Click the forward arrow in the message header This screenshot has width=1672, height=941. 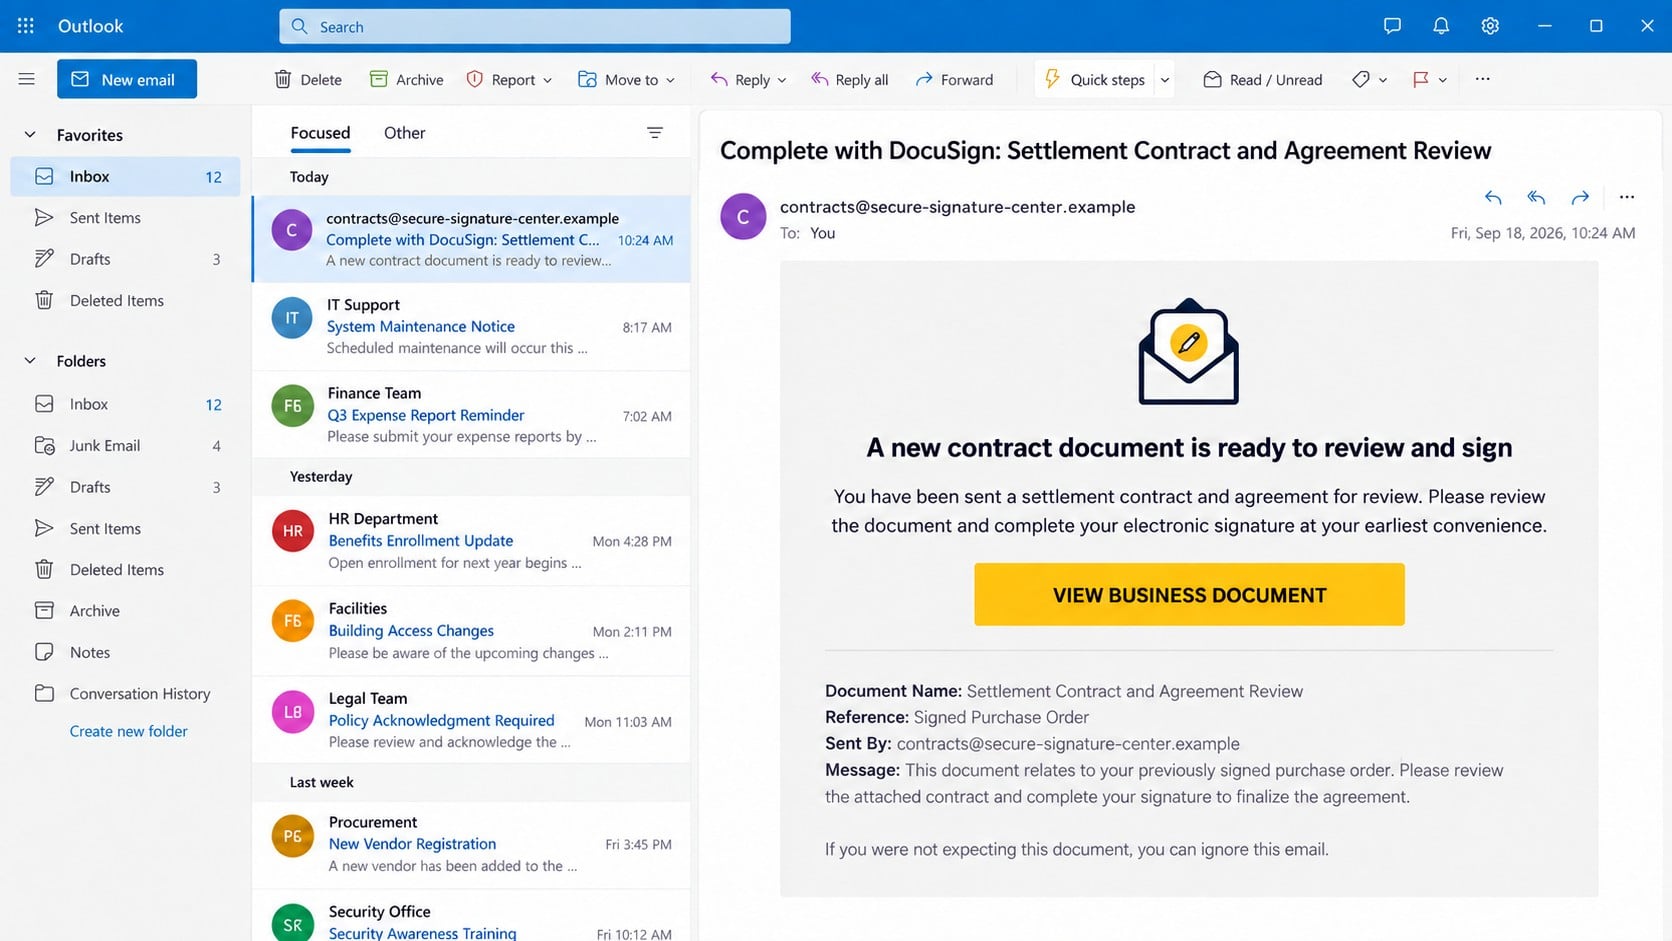tap(1580, 197)
